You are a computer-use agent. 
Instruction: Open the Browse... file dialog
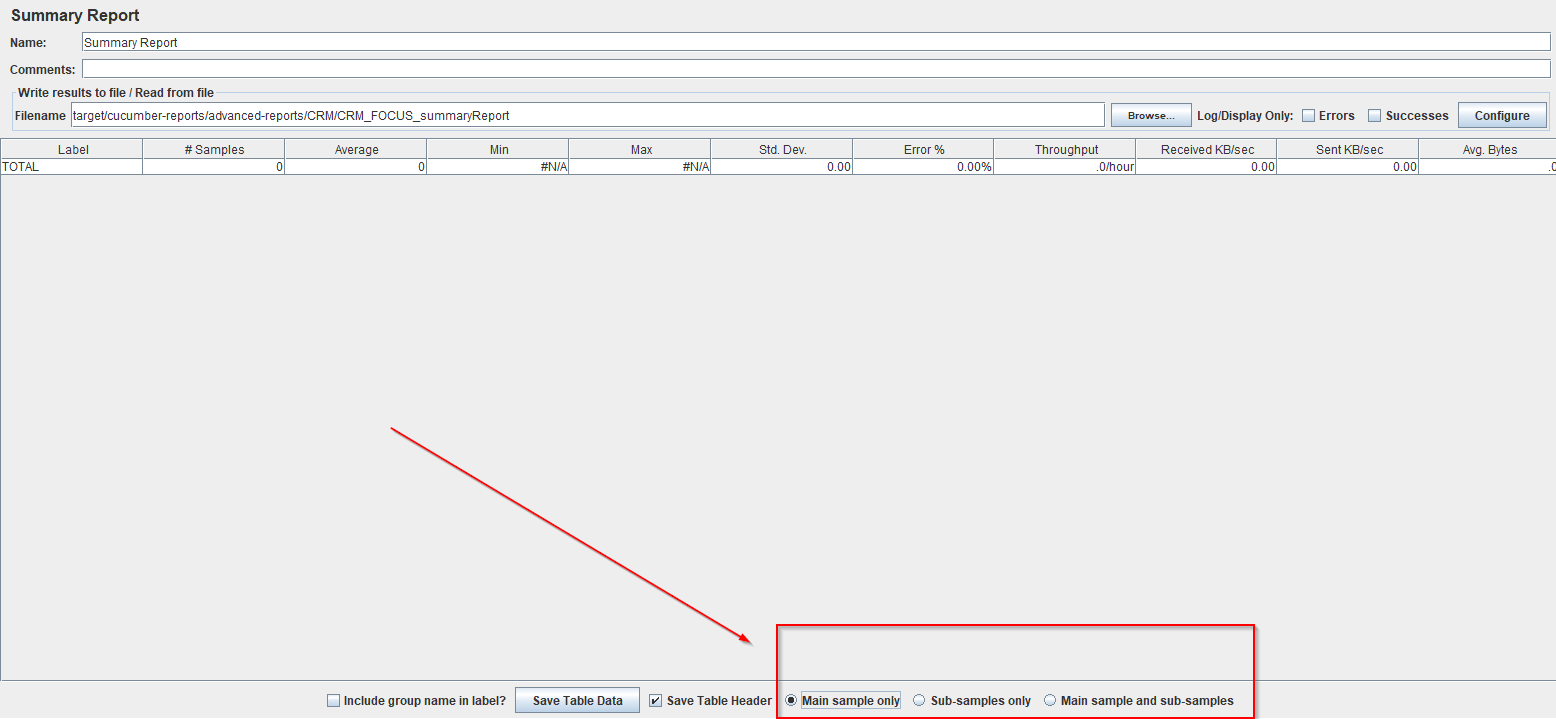[x=1151, y=115]
